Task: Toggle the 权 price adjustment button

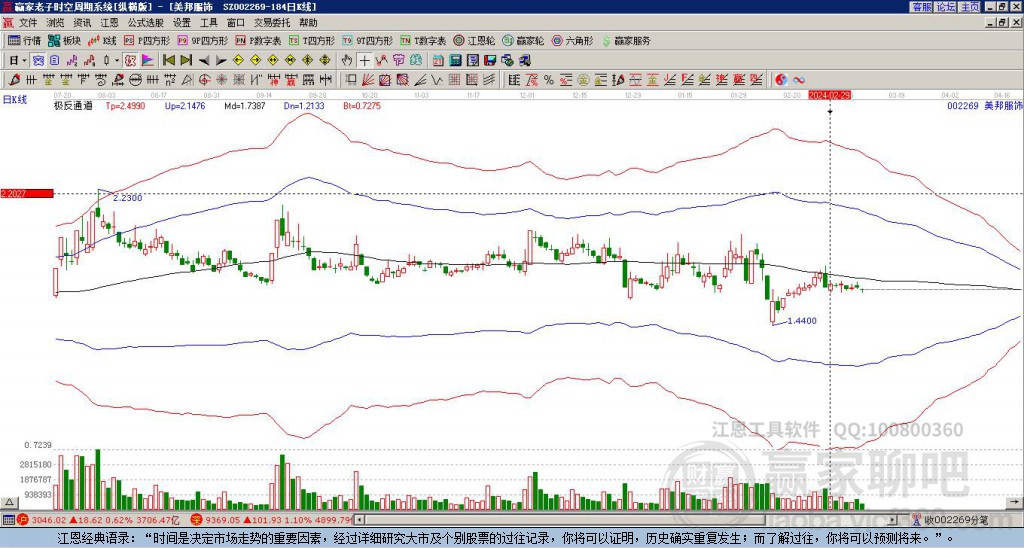Action: [x=131, y=61]
